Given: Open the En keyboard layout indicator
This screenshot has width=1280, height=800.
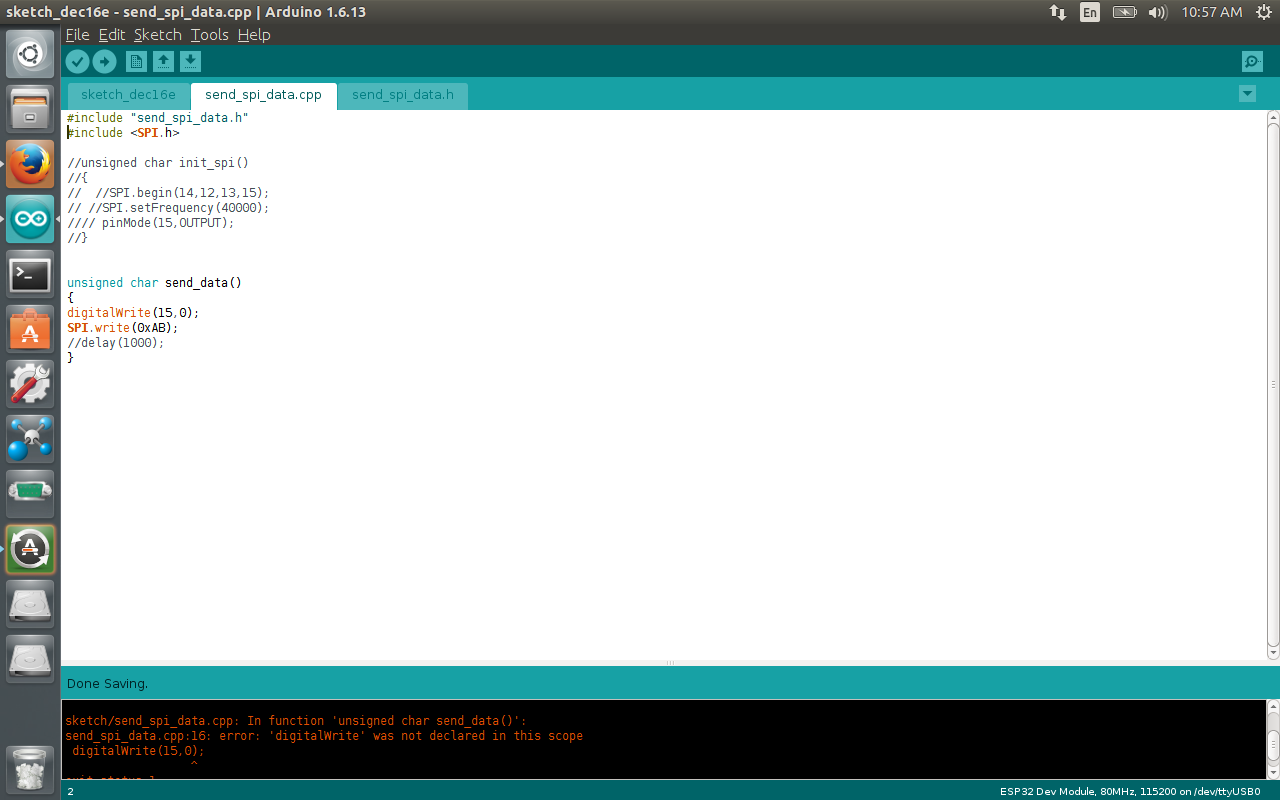Looking at the screenshot, I should tap(1090, 12).
